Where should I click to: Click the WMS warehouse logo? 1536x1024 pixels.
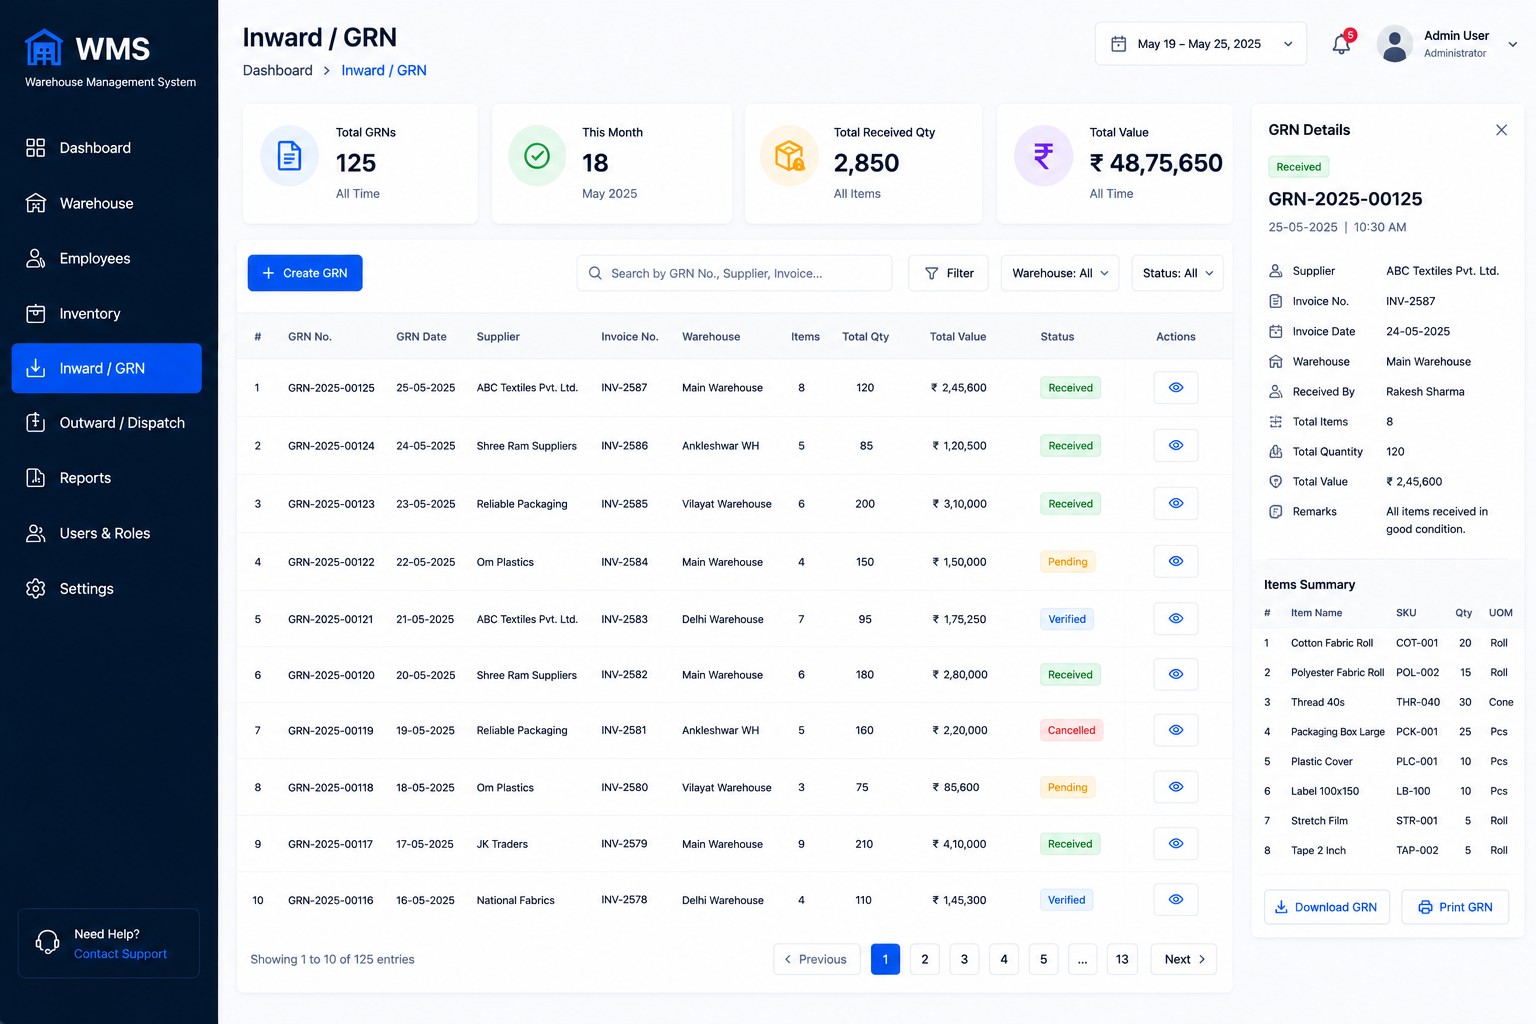pyautogui.click(x=44, y=47)
